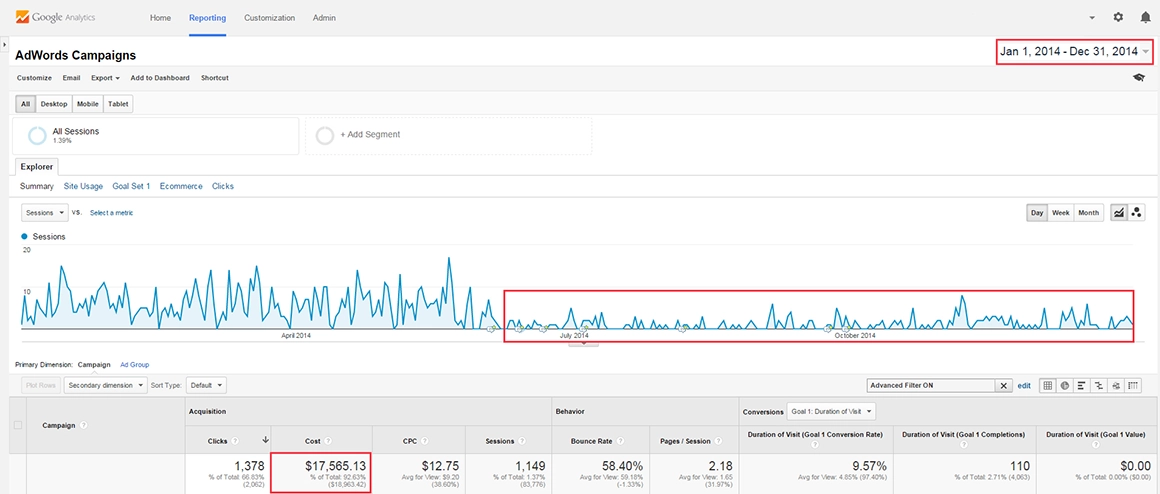Clear the advanced filter with X
The width and height of the screenshot is (1160, 494).
tap(1004, 385)
